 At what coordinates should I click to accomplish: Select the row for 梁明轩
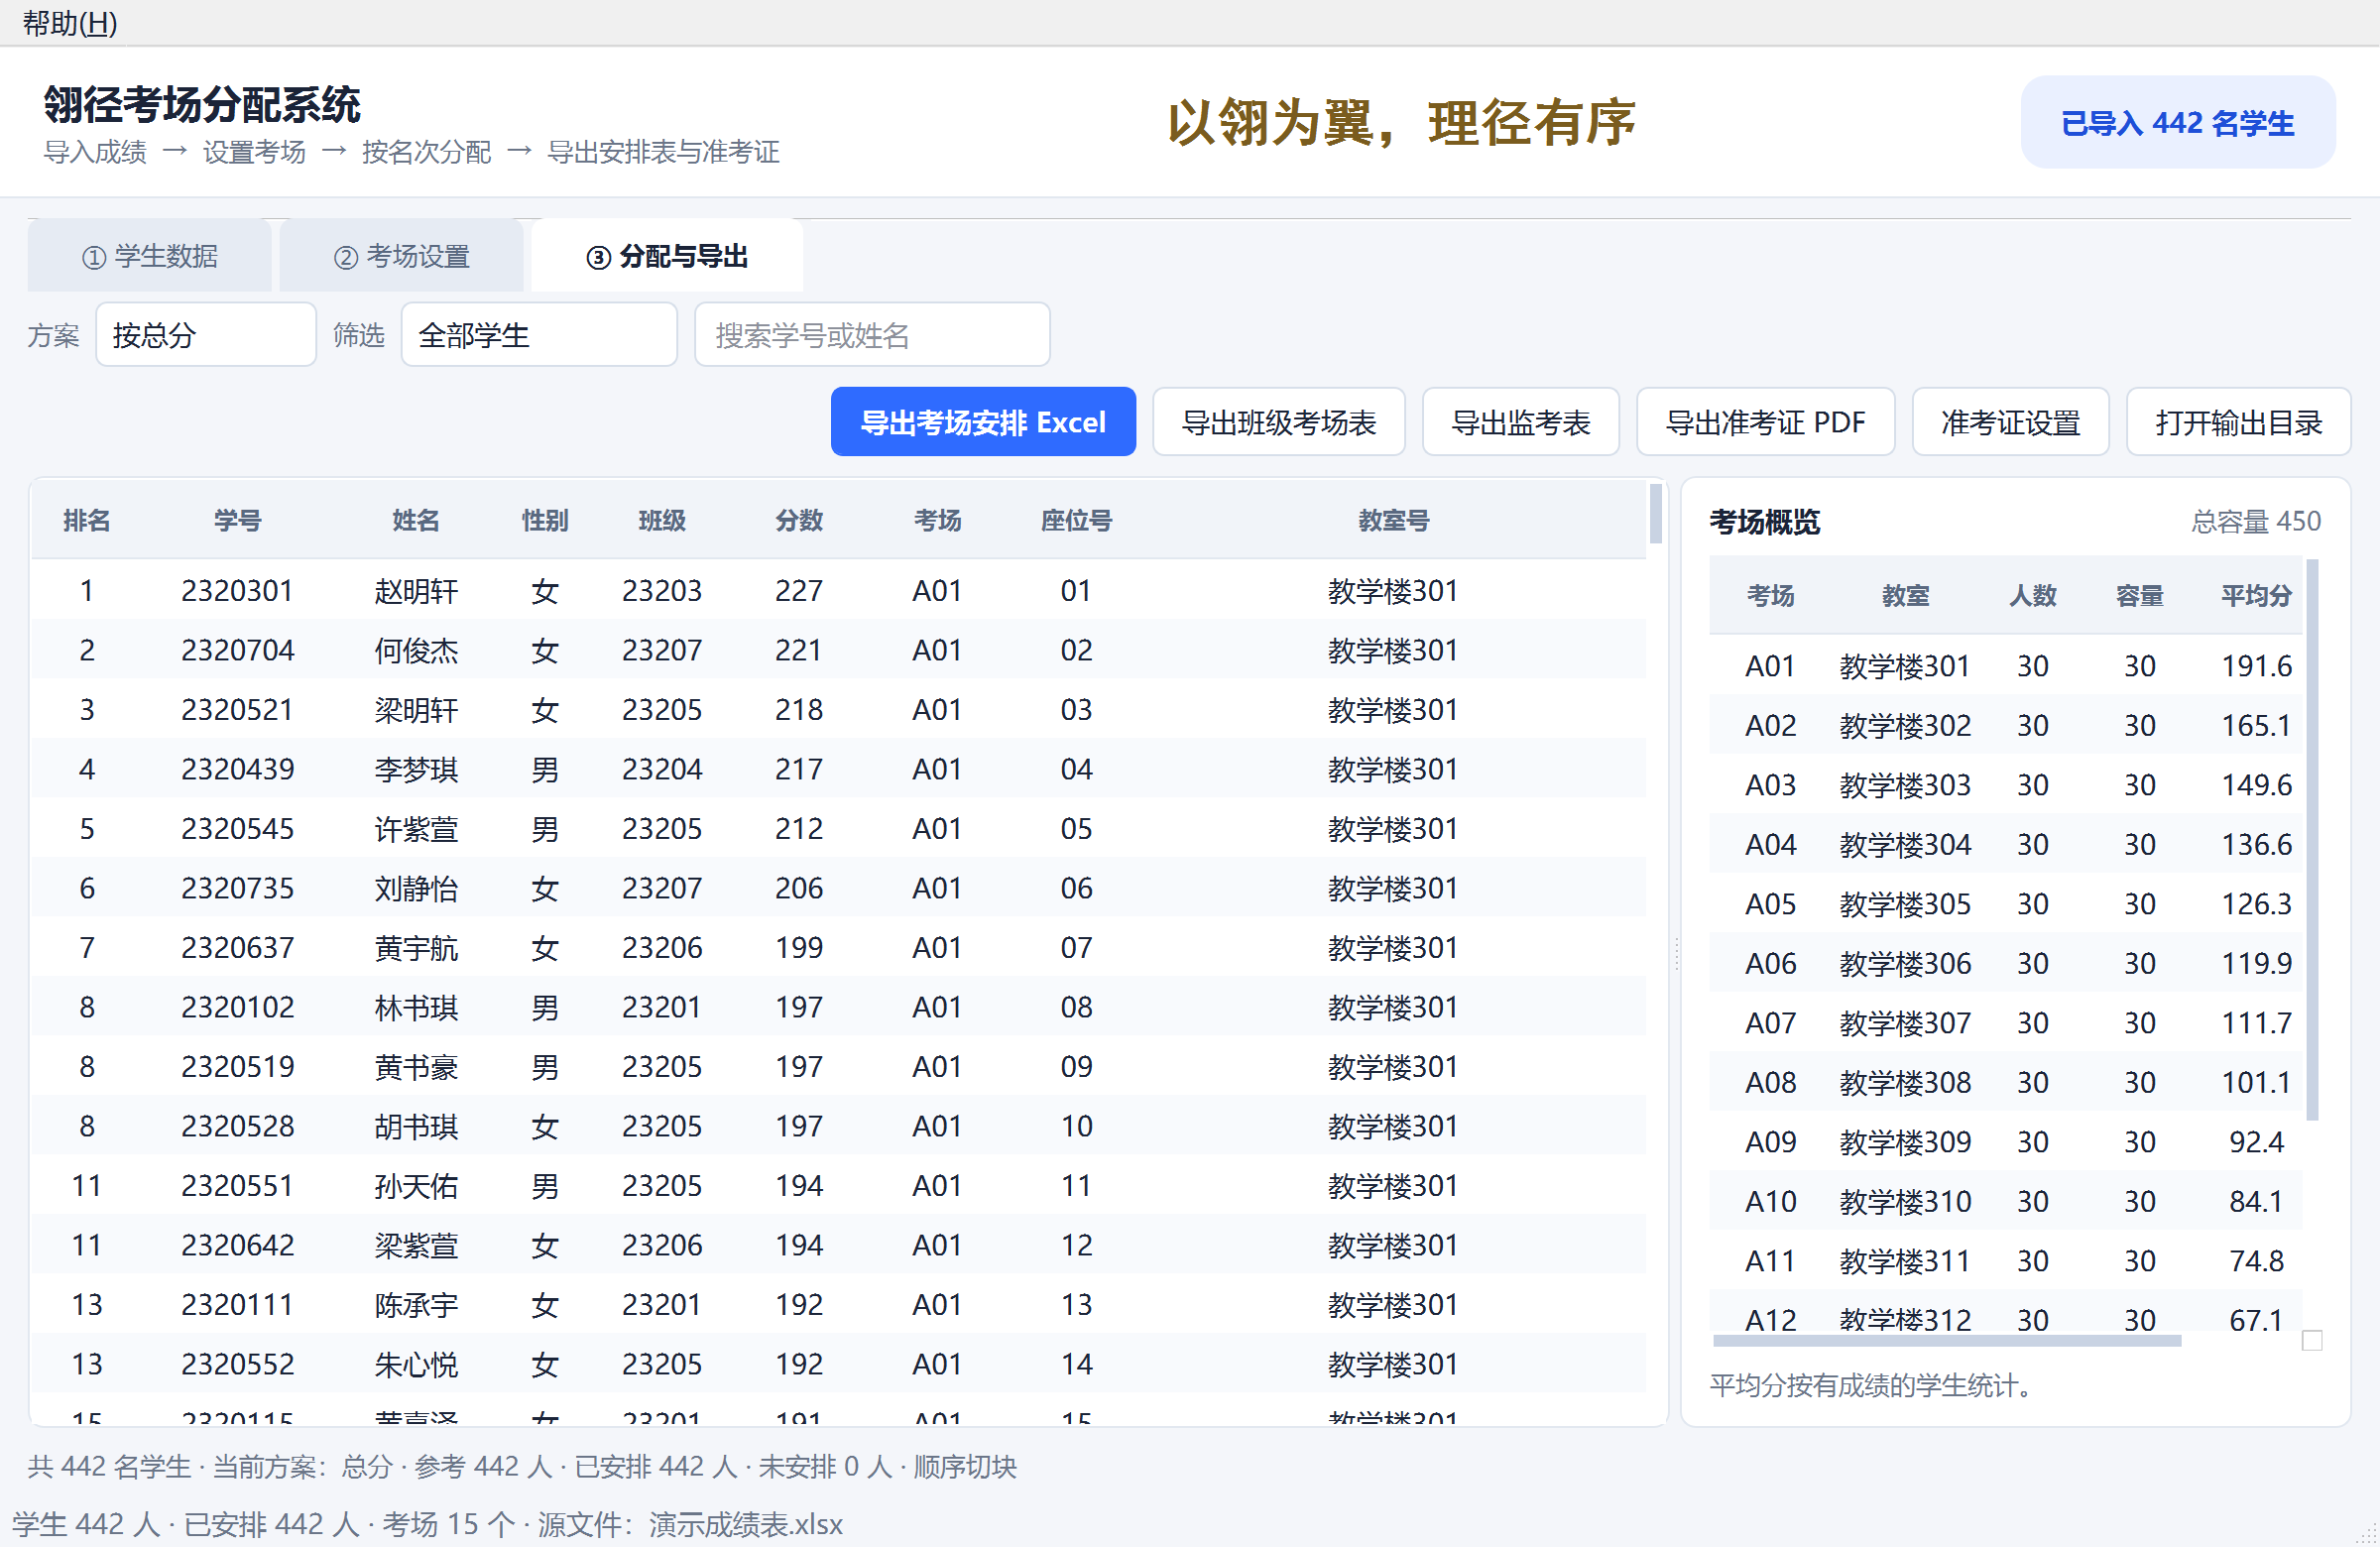pos(838,709)
